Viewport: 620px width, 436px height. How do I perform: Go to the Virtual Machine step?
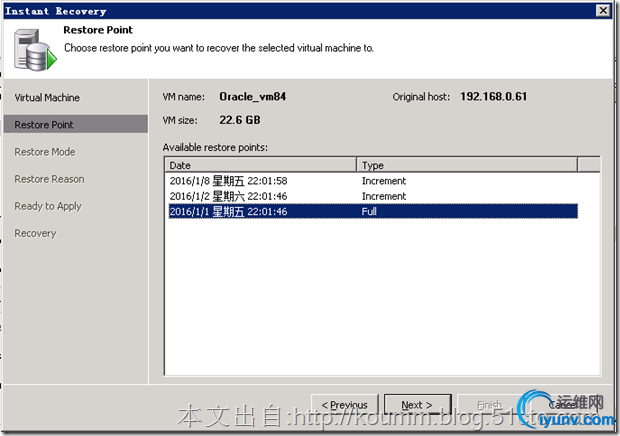pos(47,98)
